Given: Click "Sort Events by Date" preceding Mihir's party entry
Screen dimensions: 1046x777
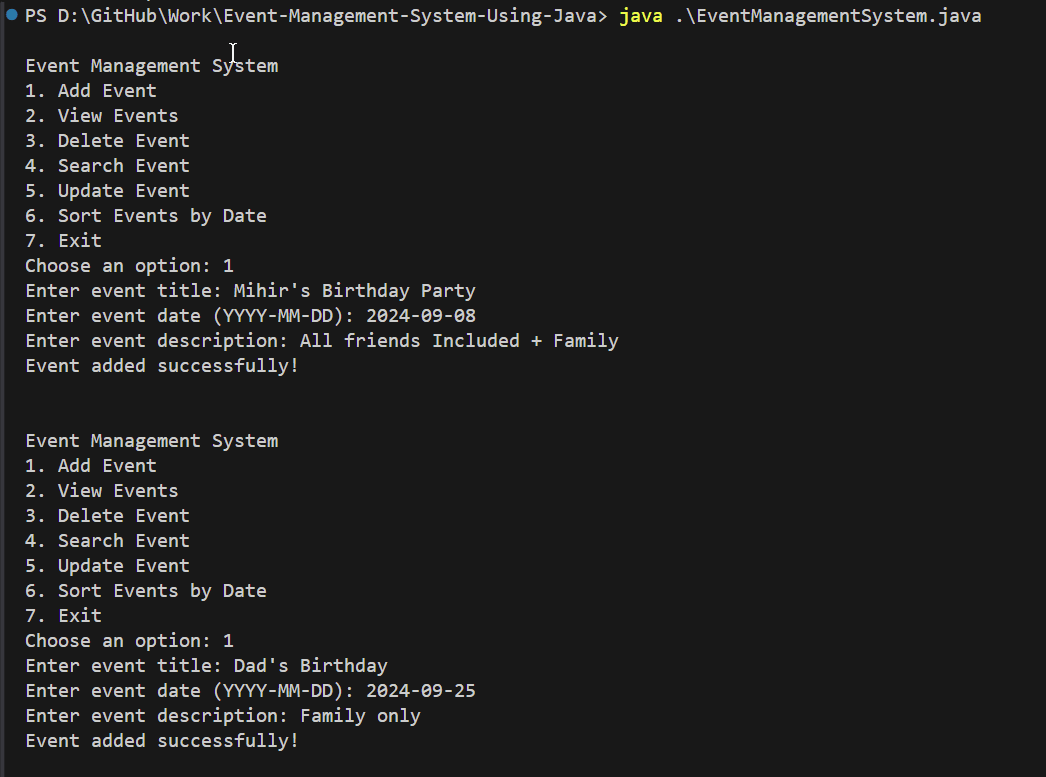Looking at the screenshot, I should (x=161, y=216).
